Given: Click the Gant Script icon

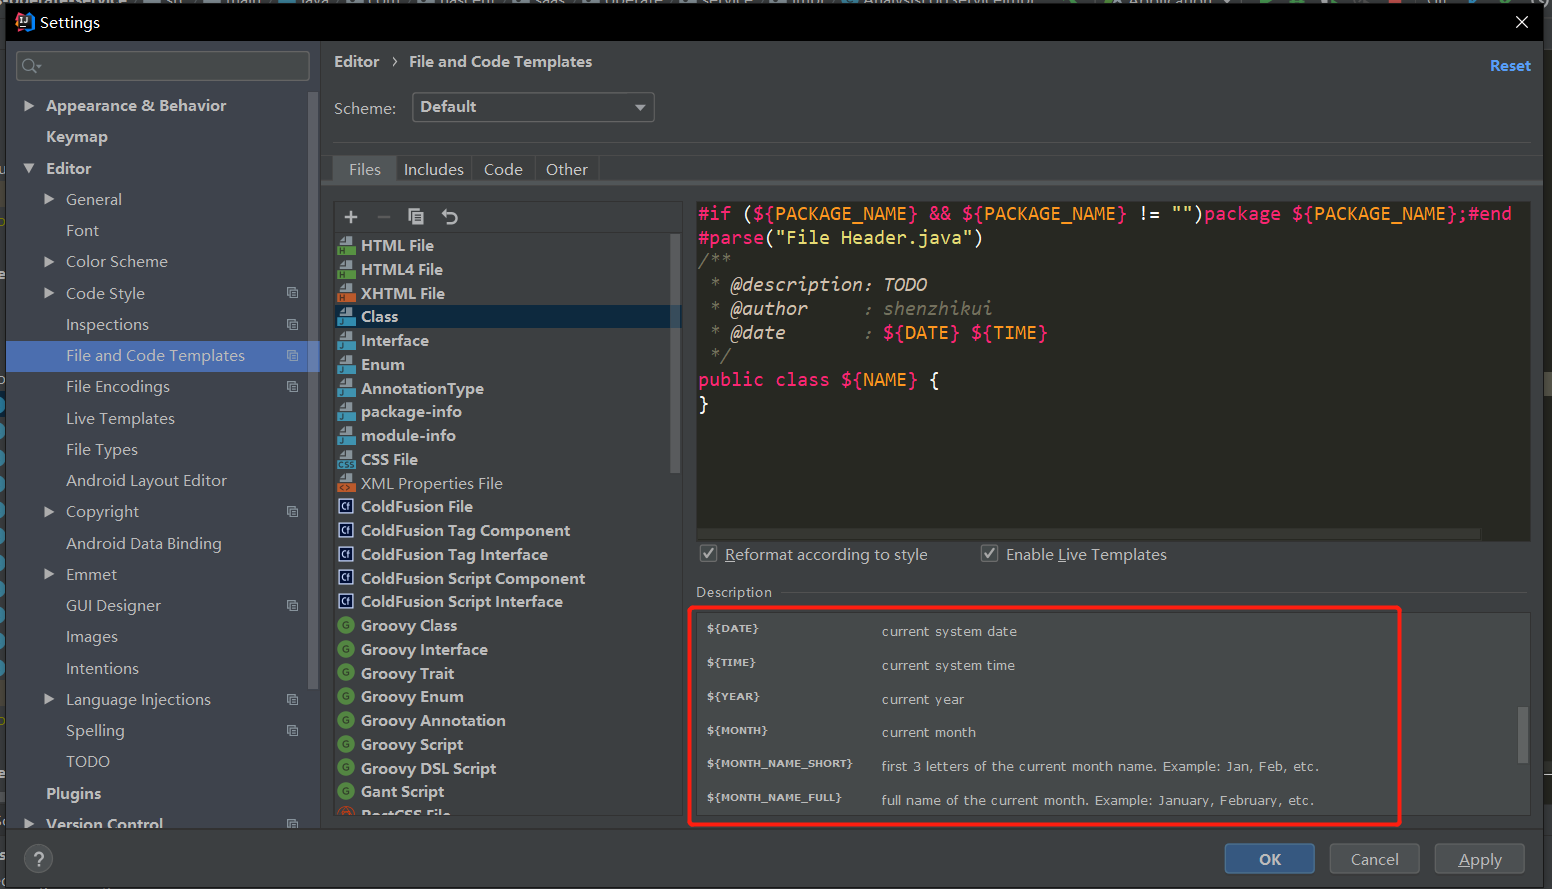Looking at the screenshot, I should coord(346,791).
